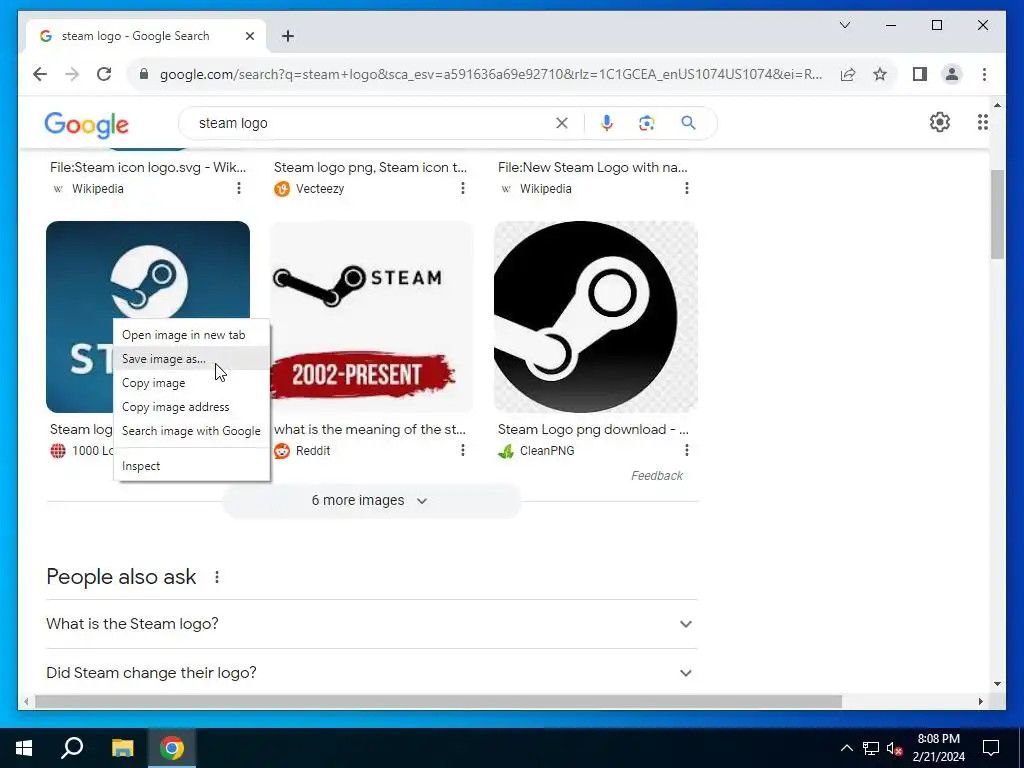This screenshot has width=1024, height=768.
Task: Open File:New Steam Logo Wikipedia result
Action: (x=592, y=168)
